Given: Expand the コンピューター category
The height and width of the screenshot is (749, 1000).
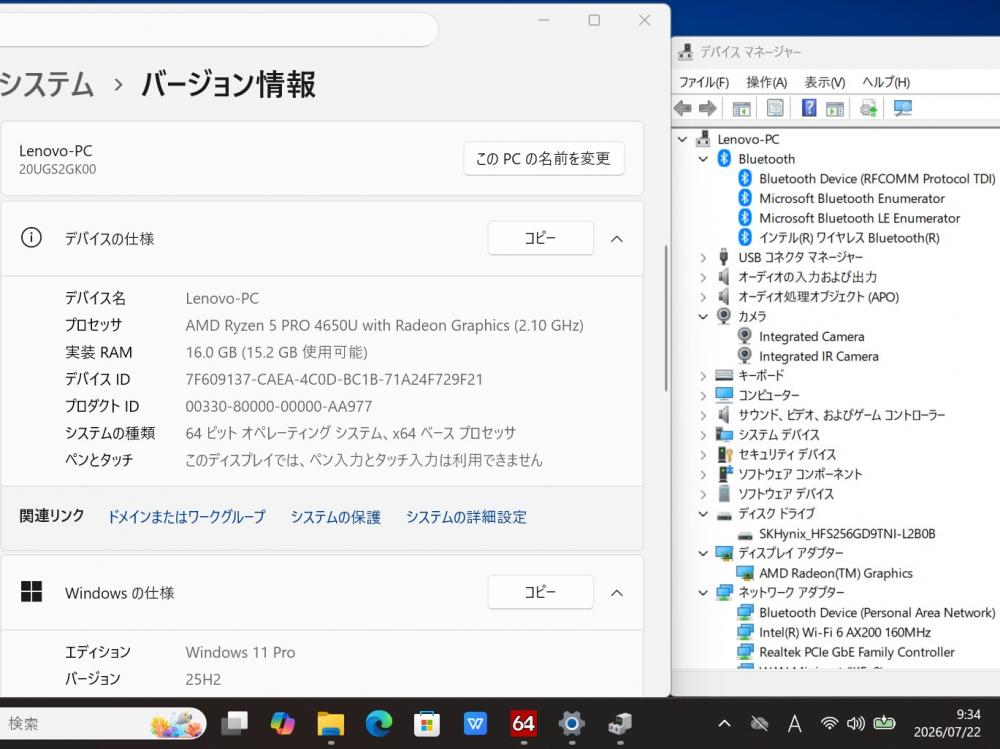Looking at the screenshot, I should pyautogui.click(x=703, y=396).
